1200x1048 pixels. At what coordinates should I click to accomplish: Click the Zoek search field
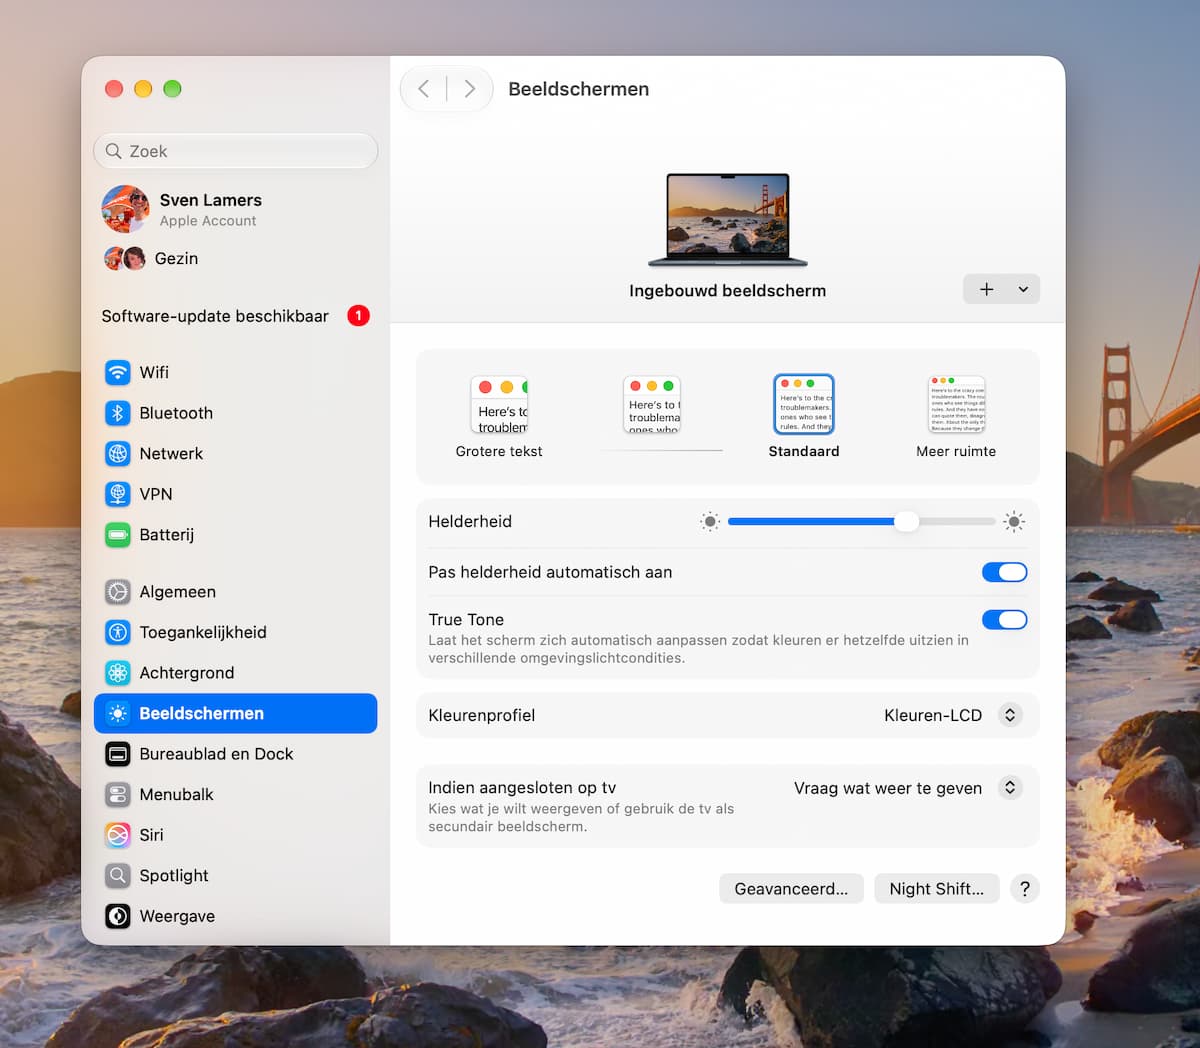click(236, 151)
